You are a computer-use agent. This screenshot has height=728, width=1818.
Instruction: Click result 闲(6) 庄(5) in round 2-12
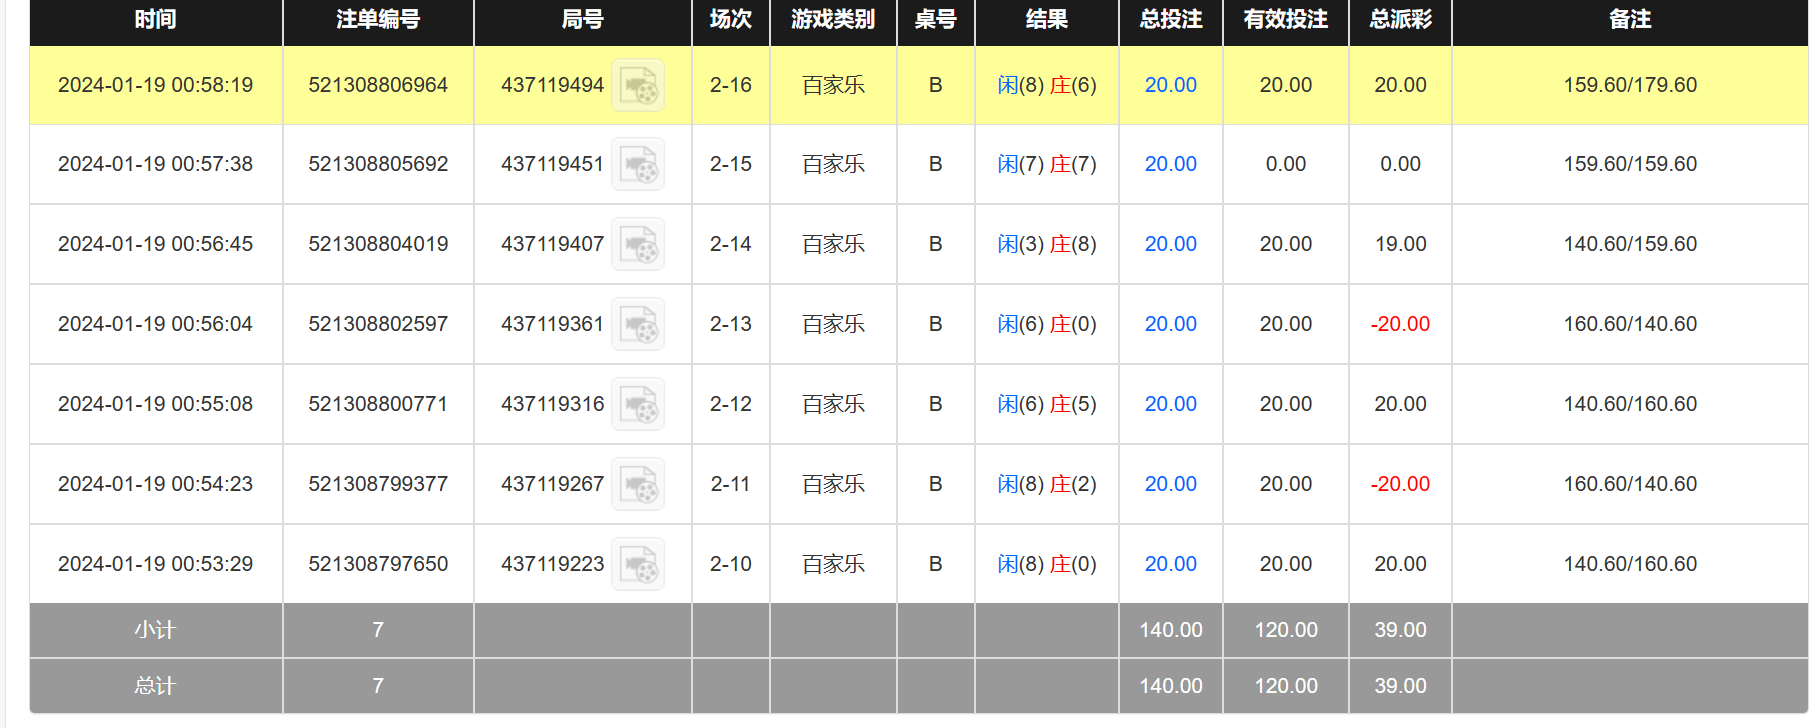pos(1047,404)
